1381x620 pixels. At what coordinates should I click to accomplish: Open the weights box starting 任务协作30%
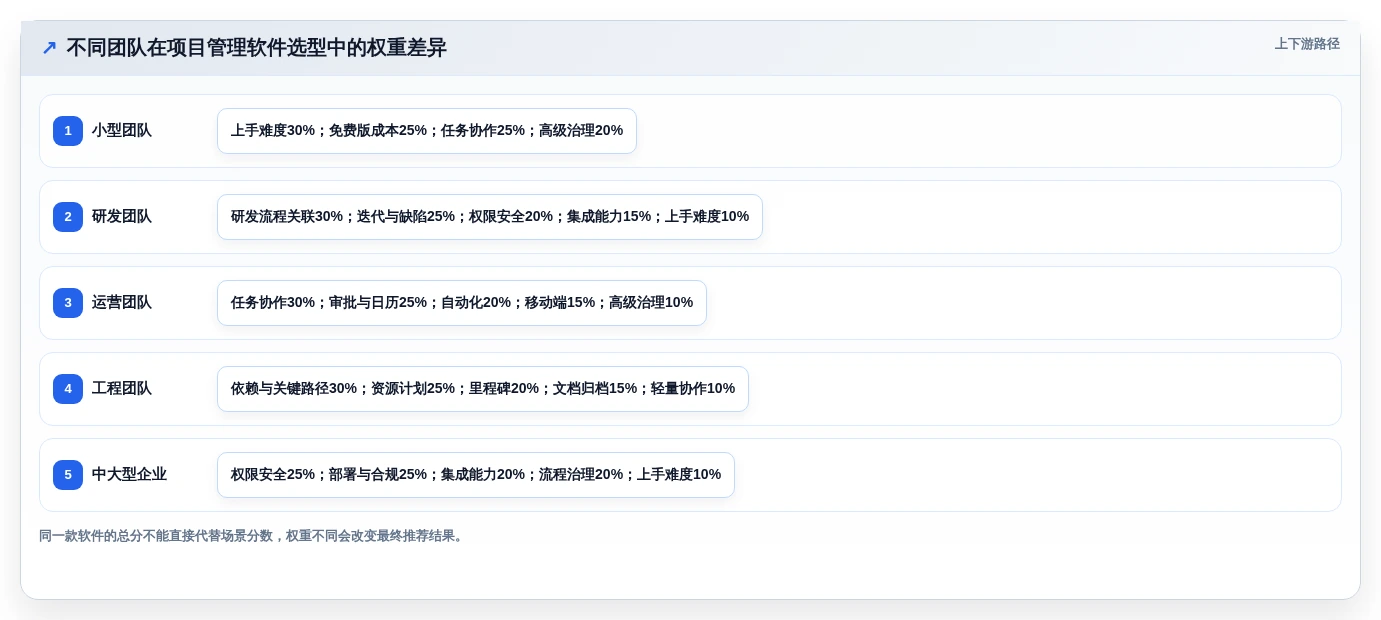[x=462, y=303]
